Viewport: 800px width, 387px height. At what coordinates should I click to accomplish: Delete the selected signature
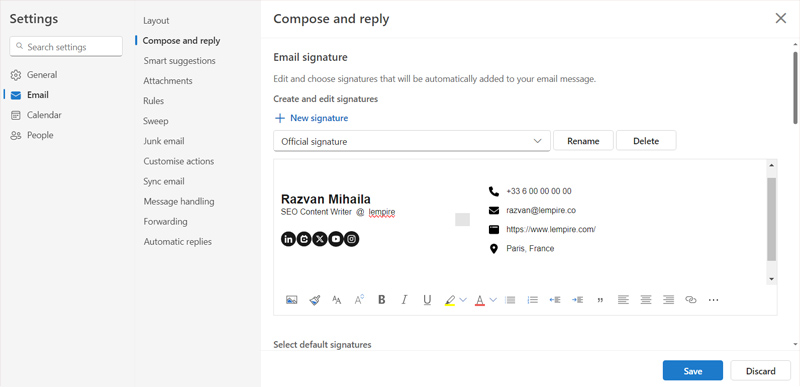(646, 141)
